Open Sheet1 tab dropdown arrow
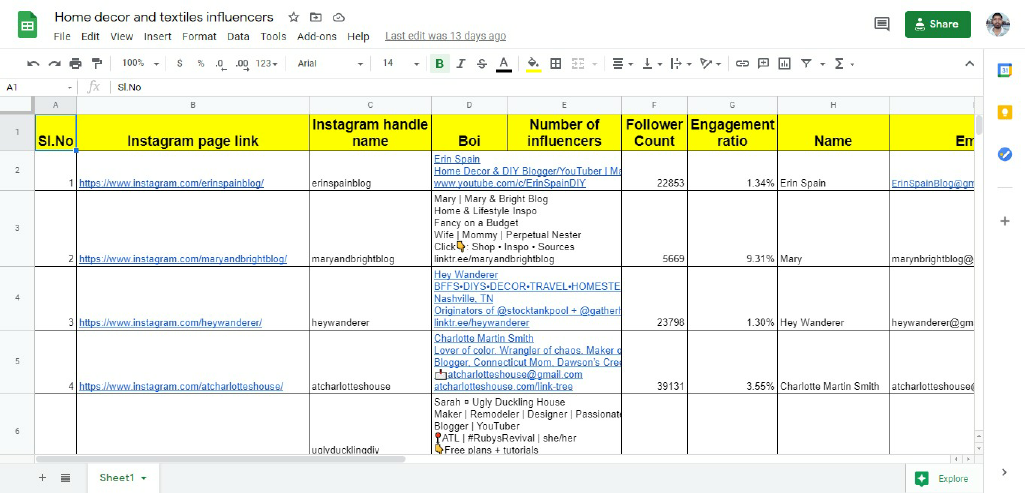The image size is (1025, 493). [143, 478]
